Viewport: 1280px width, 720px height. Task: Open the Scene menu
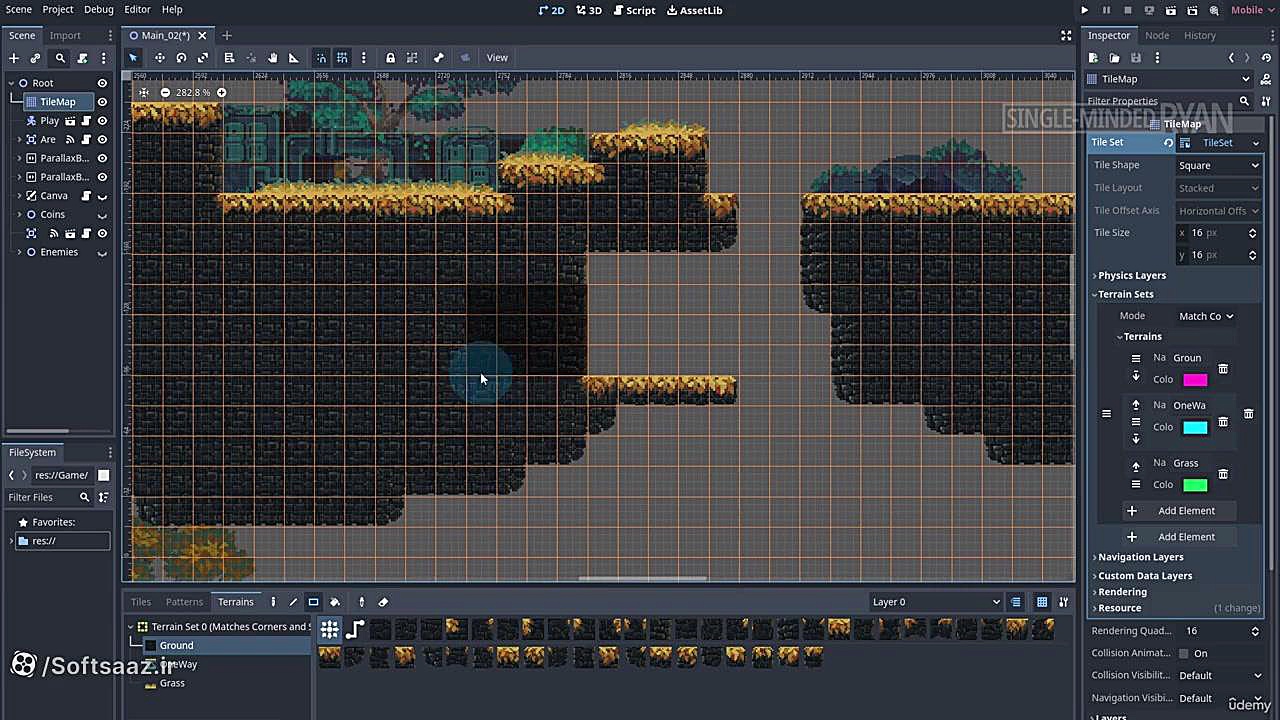click(19, 10)
